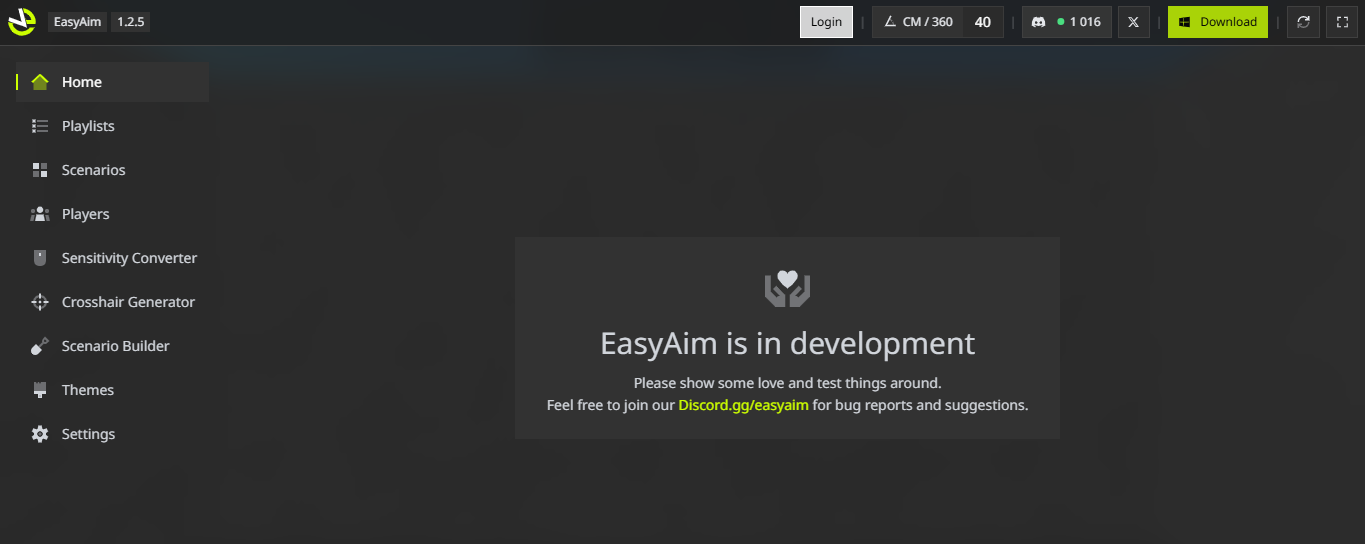Open the Themes page
Viewport: 1365px width, 544px height.
[x=112, y=390]
